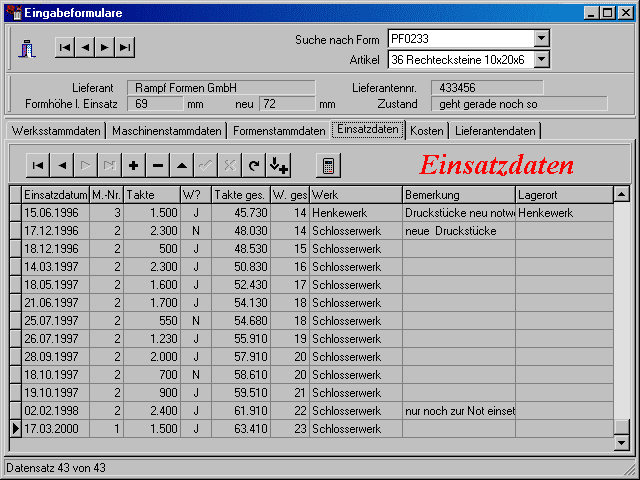Image resolution: width=640 pixels, height=480 pixels.
Task: Select the Kosten tab
Action: click(x=427, y=131)
